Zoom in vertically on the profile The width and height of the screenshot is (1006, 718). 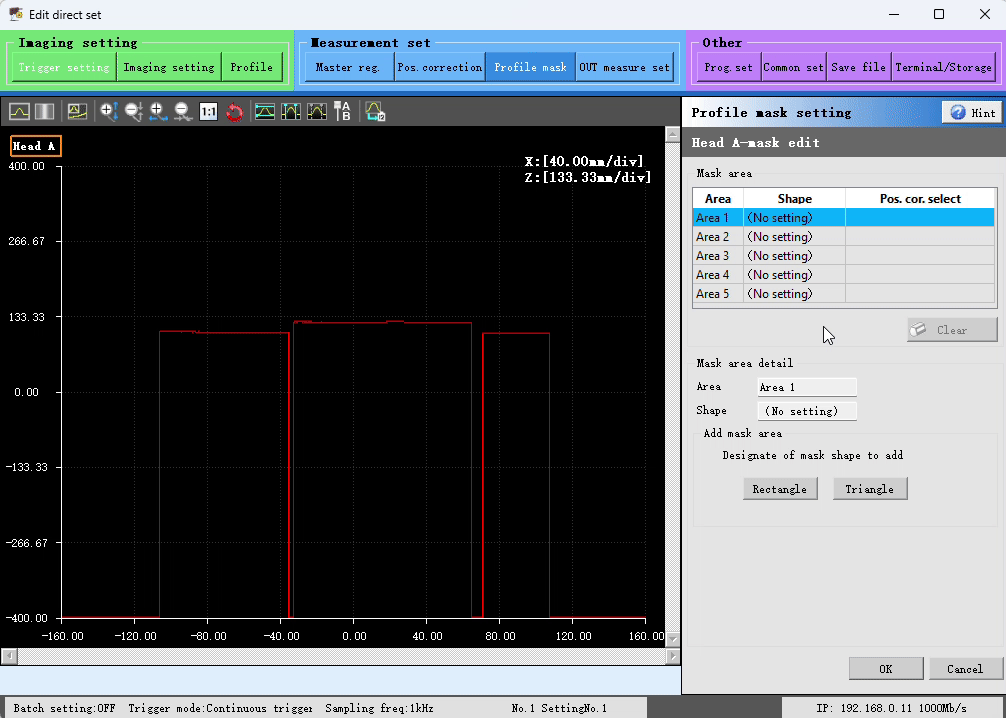coord(108,112)
